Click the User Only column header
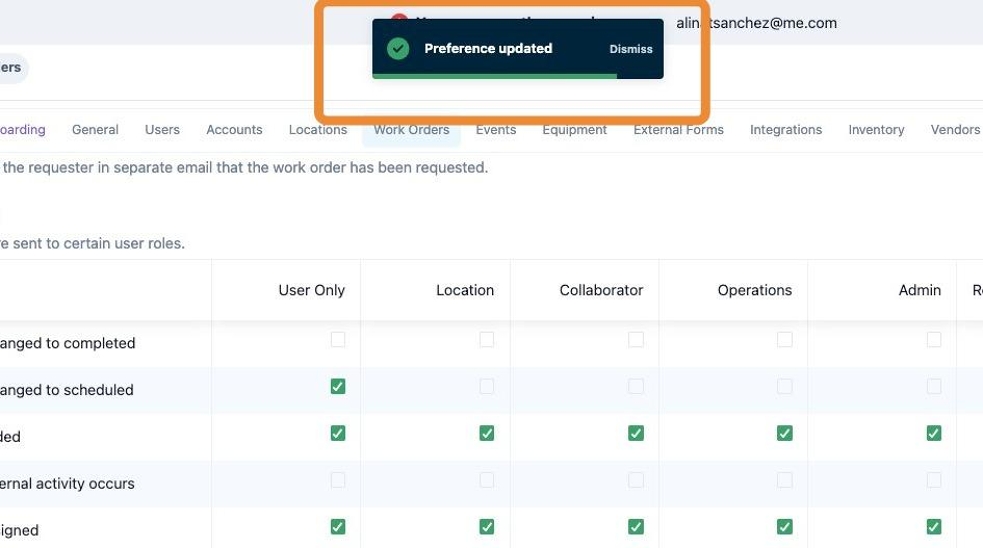Image resolution: width=983 pixels, height=548 pixels. point(312,290)
